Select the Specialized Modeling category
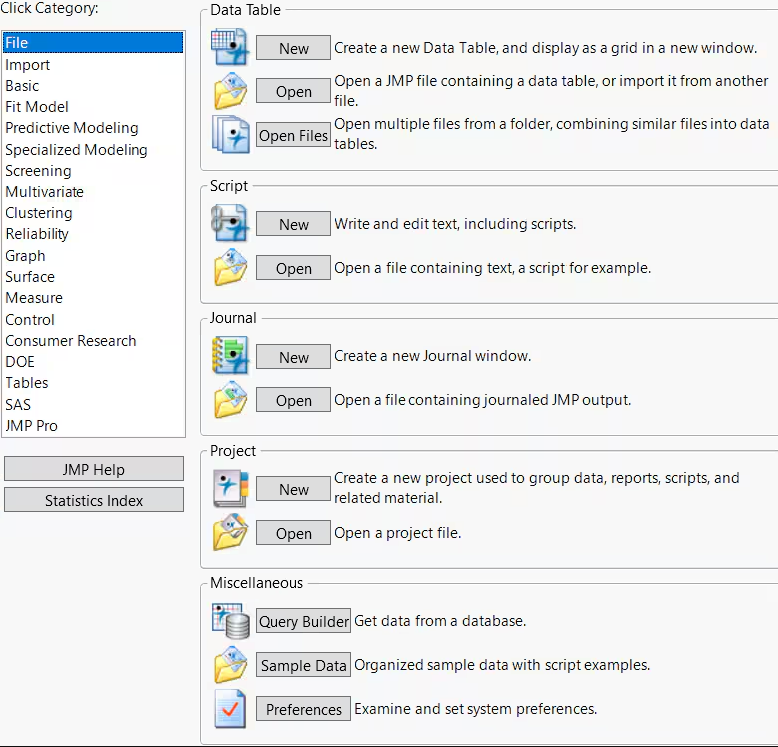Viewport: 778px width, 747px height. click(x=93, y=150)
